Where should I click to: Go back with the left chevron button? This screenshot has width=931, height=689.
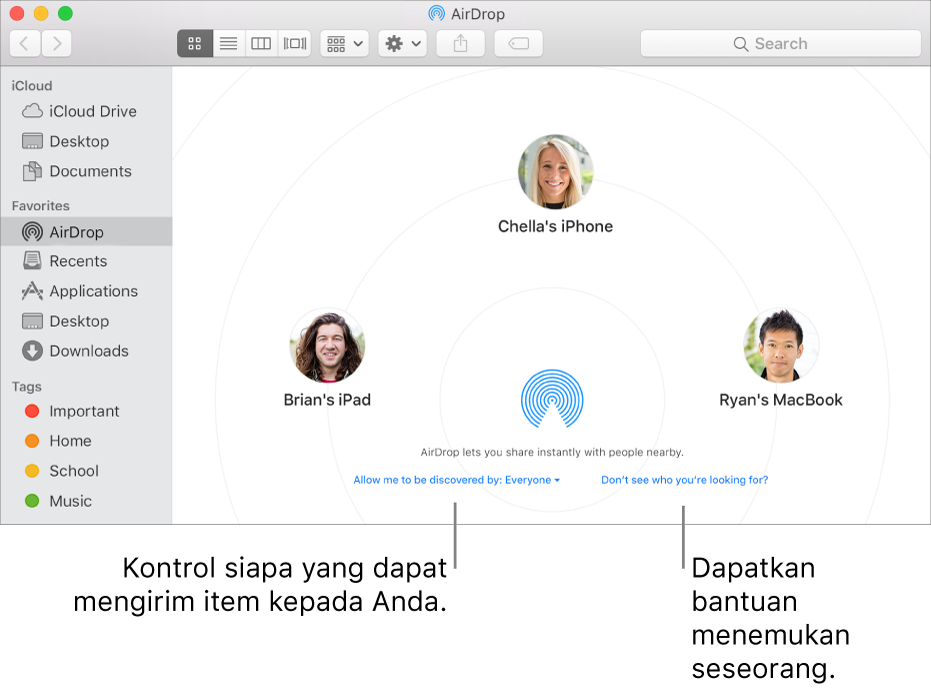click(25, 43)
